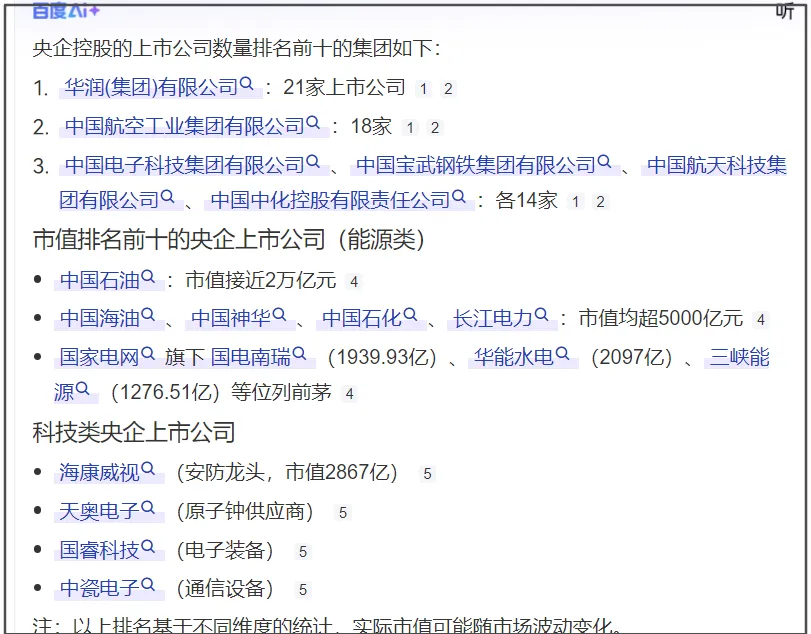Image resolution: width=811 pixels, height=634 pixels.
Task: Click the value (1939.93亿)
Action: pyautogui.click(x=382, y=357)
